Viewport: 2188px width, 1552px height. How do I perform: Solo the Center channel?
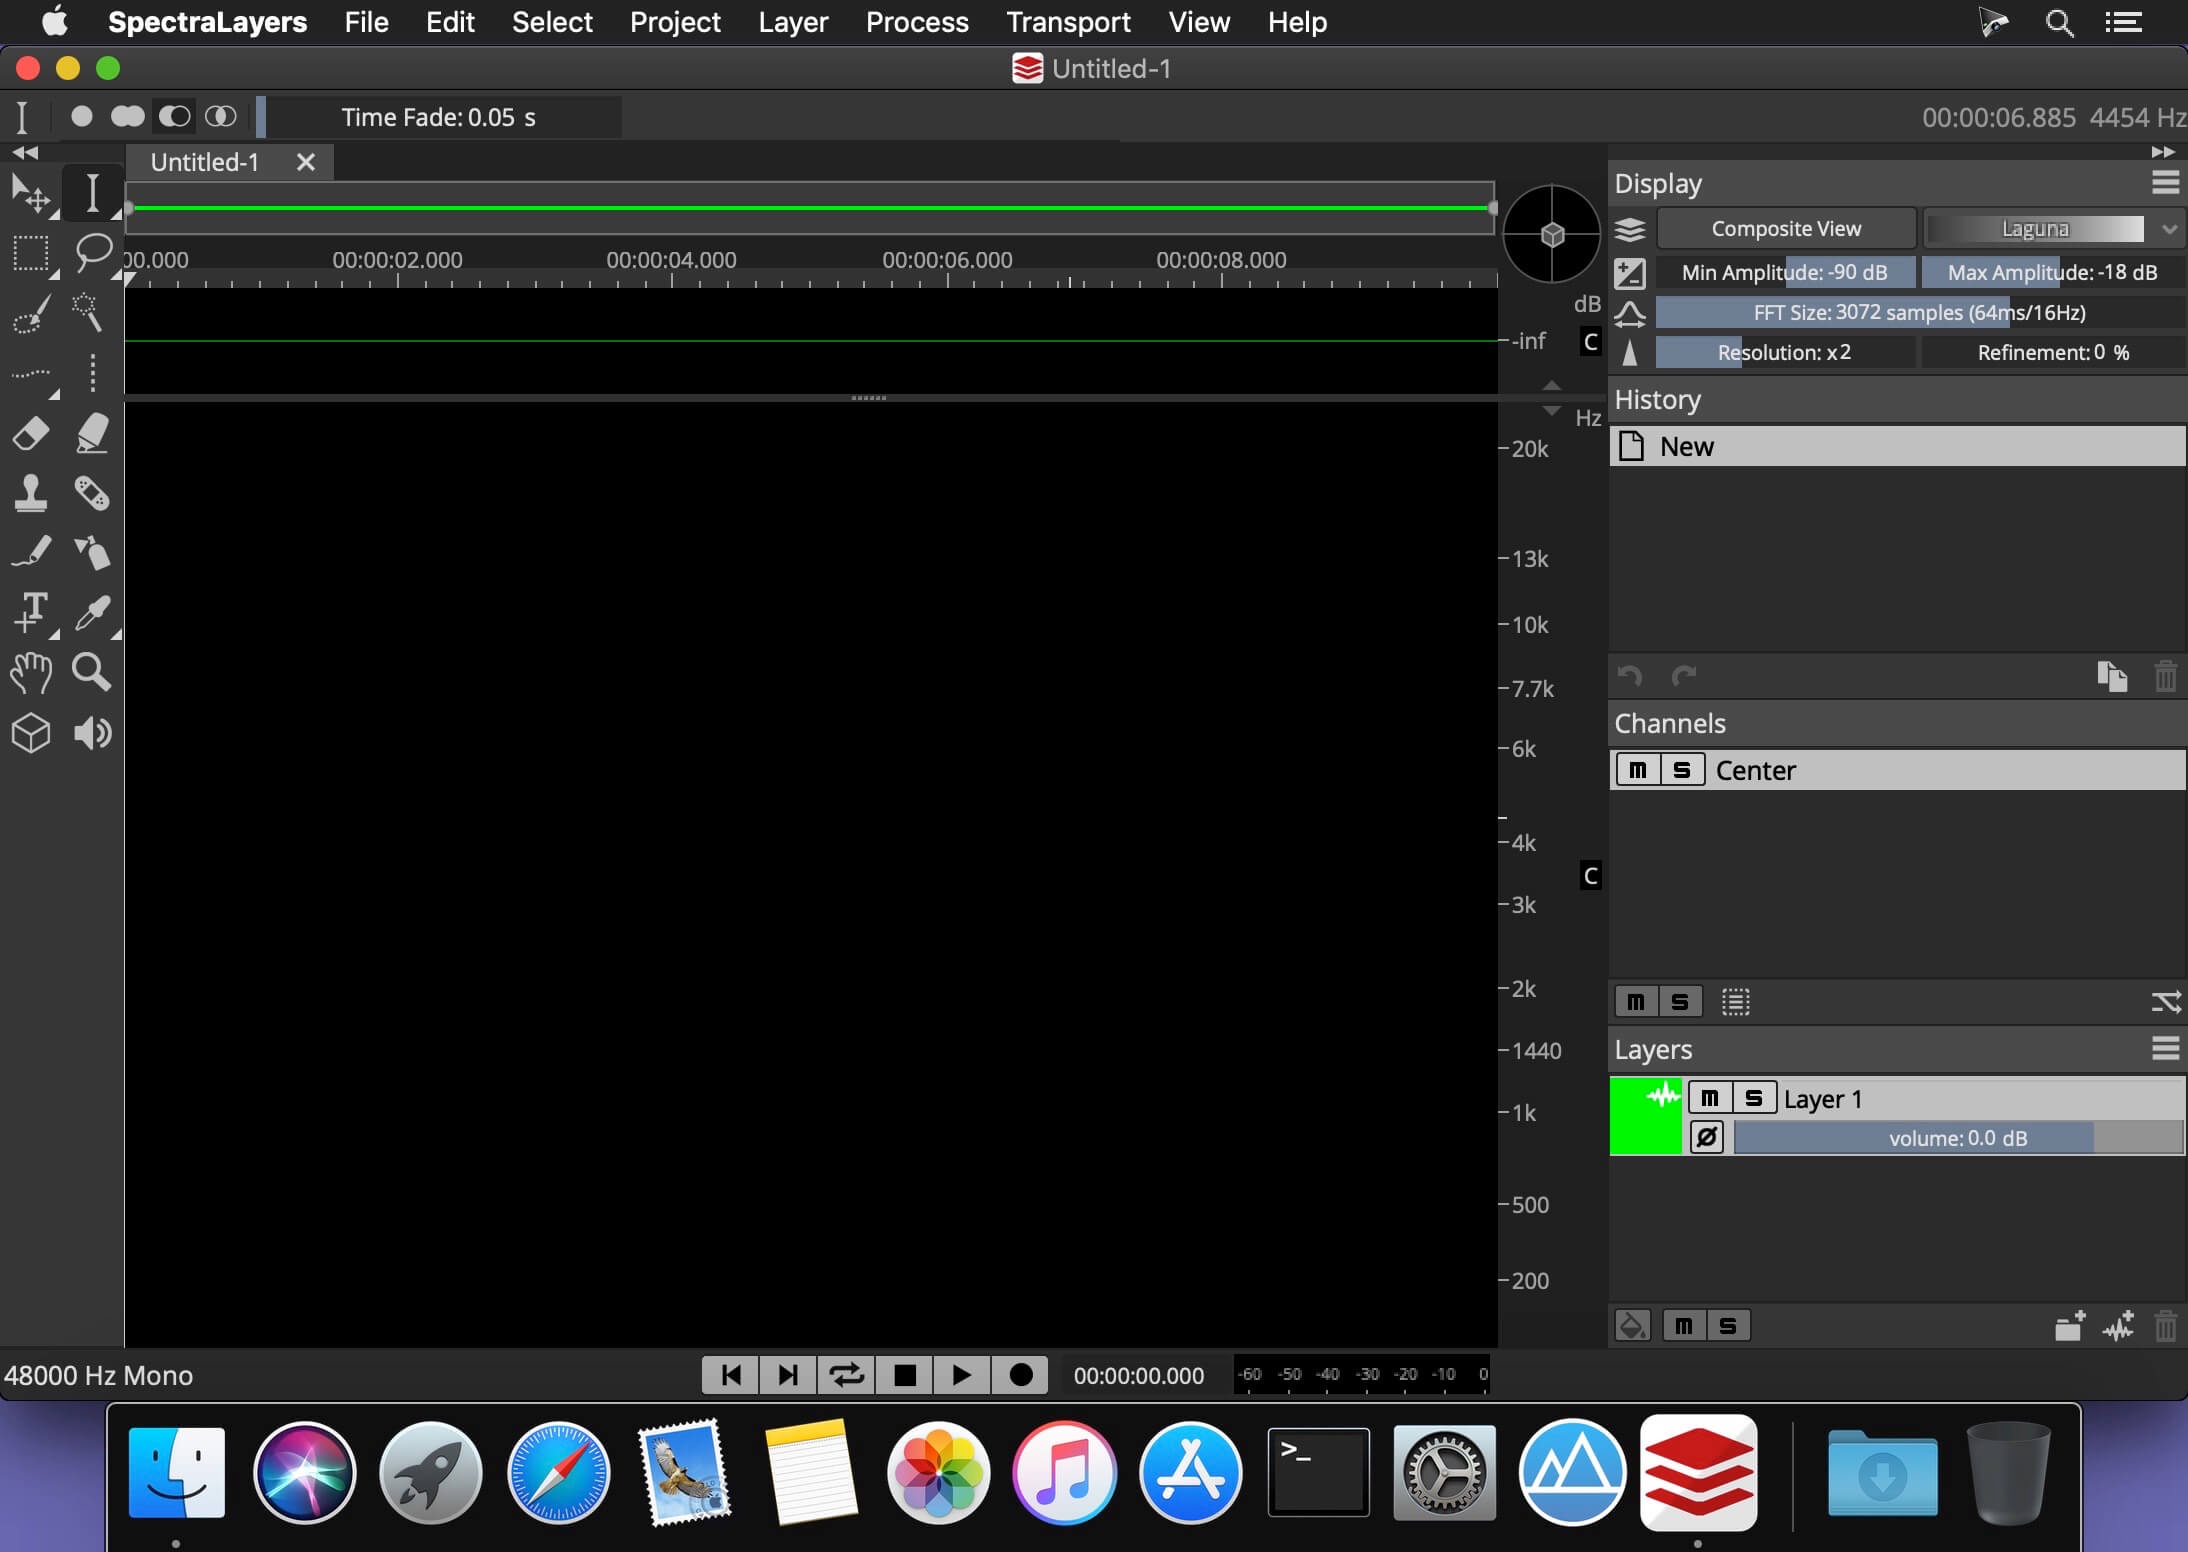tap(1682, 770)
